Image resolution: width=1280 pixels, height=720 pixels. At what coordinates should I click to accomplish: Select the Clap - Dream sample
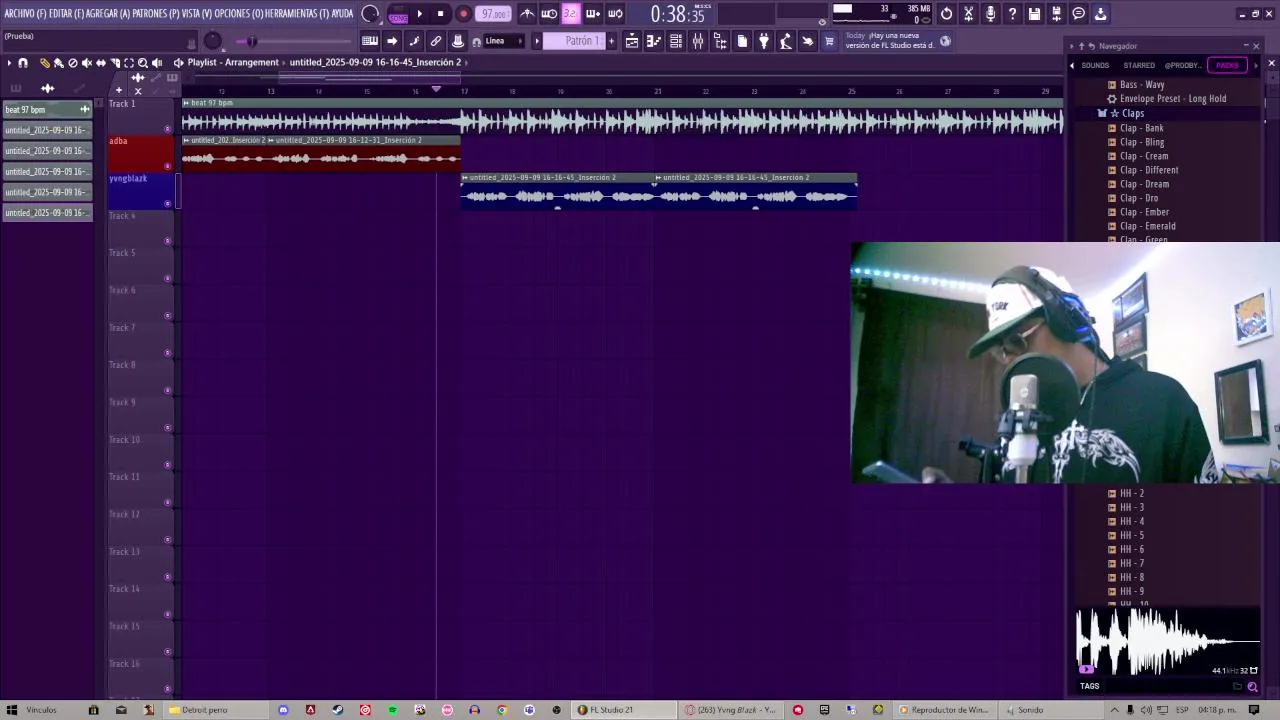tap(1144, 184)
